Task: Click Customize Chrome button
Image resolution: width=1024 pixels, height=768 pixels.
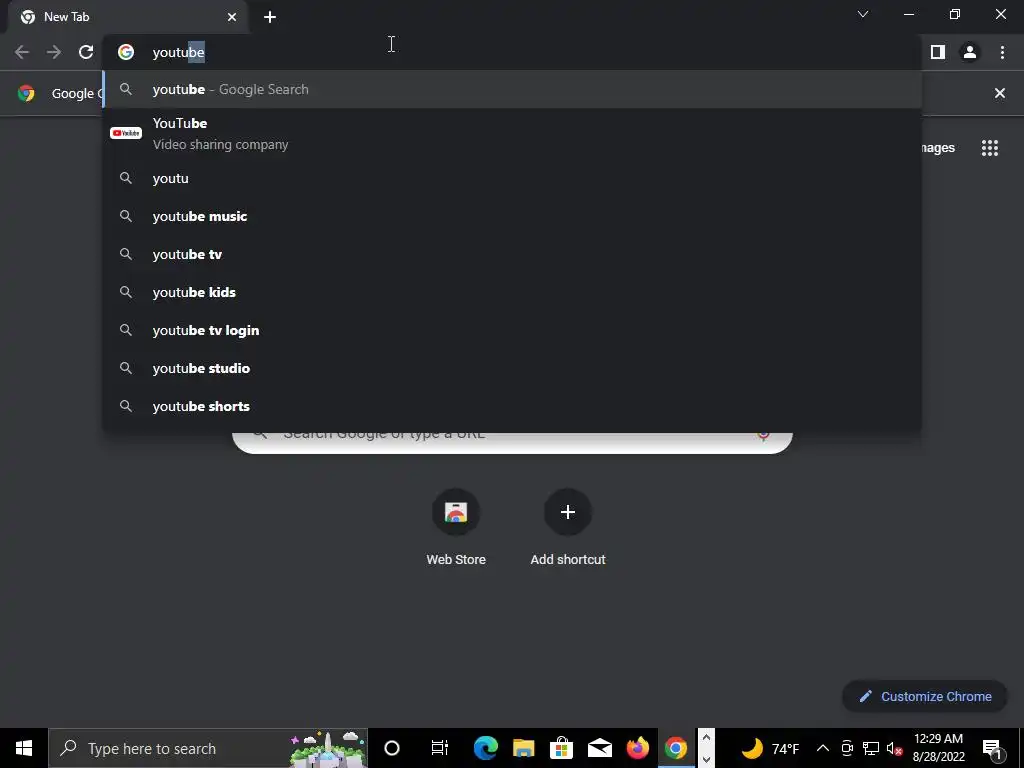Action: [x=925, y=696]
